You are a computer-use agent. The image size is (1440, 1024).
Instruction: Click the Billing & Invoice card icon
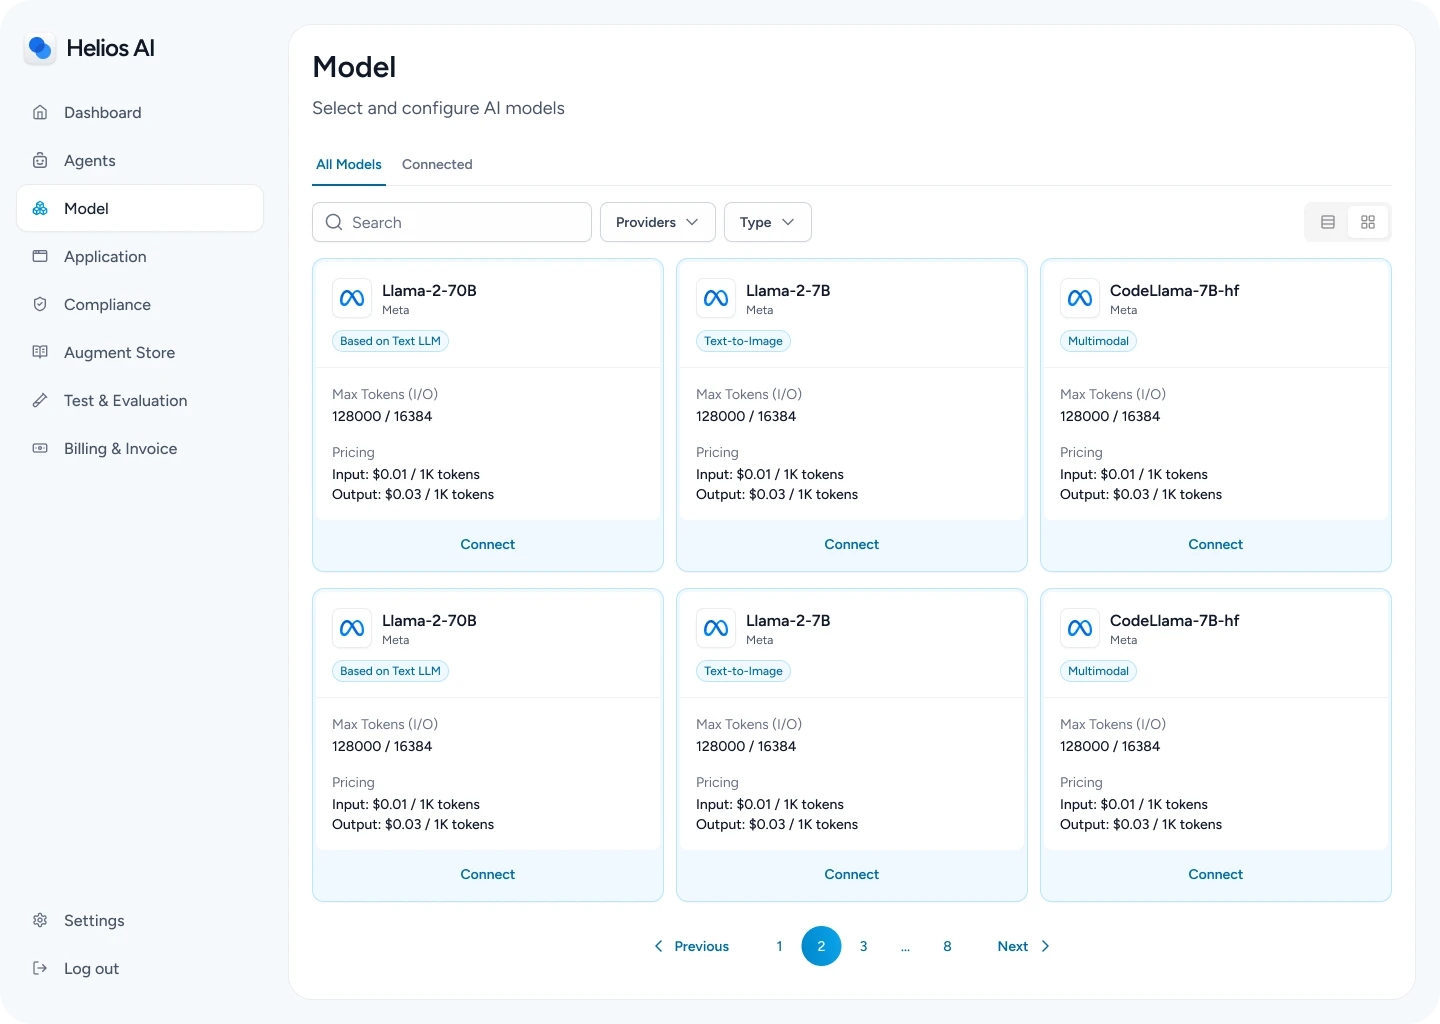pos(40,448)
